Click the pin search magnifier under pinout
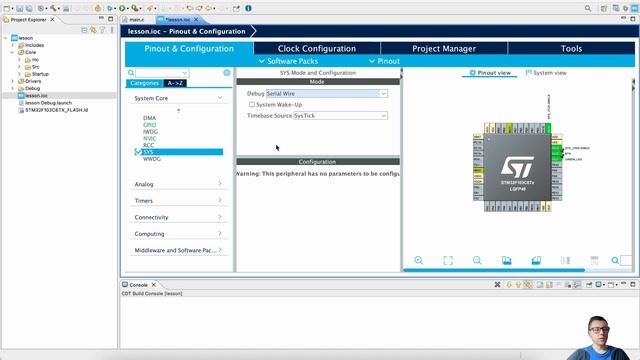 (x=615, y=260)
